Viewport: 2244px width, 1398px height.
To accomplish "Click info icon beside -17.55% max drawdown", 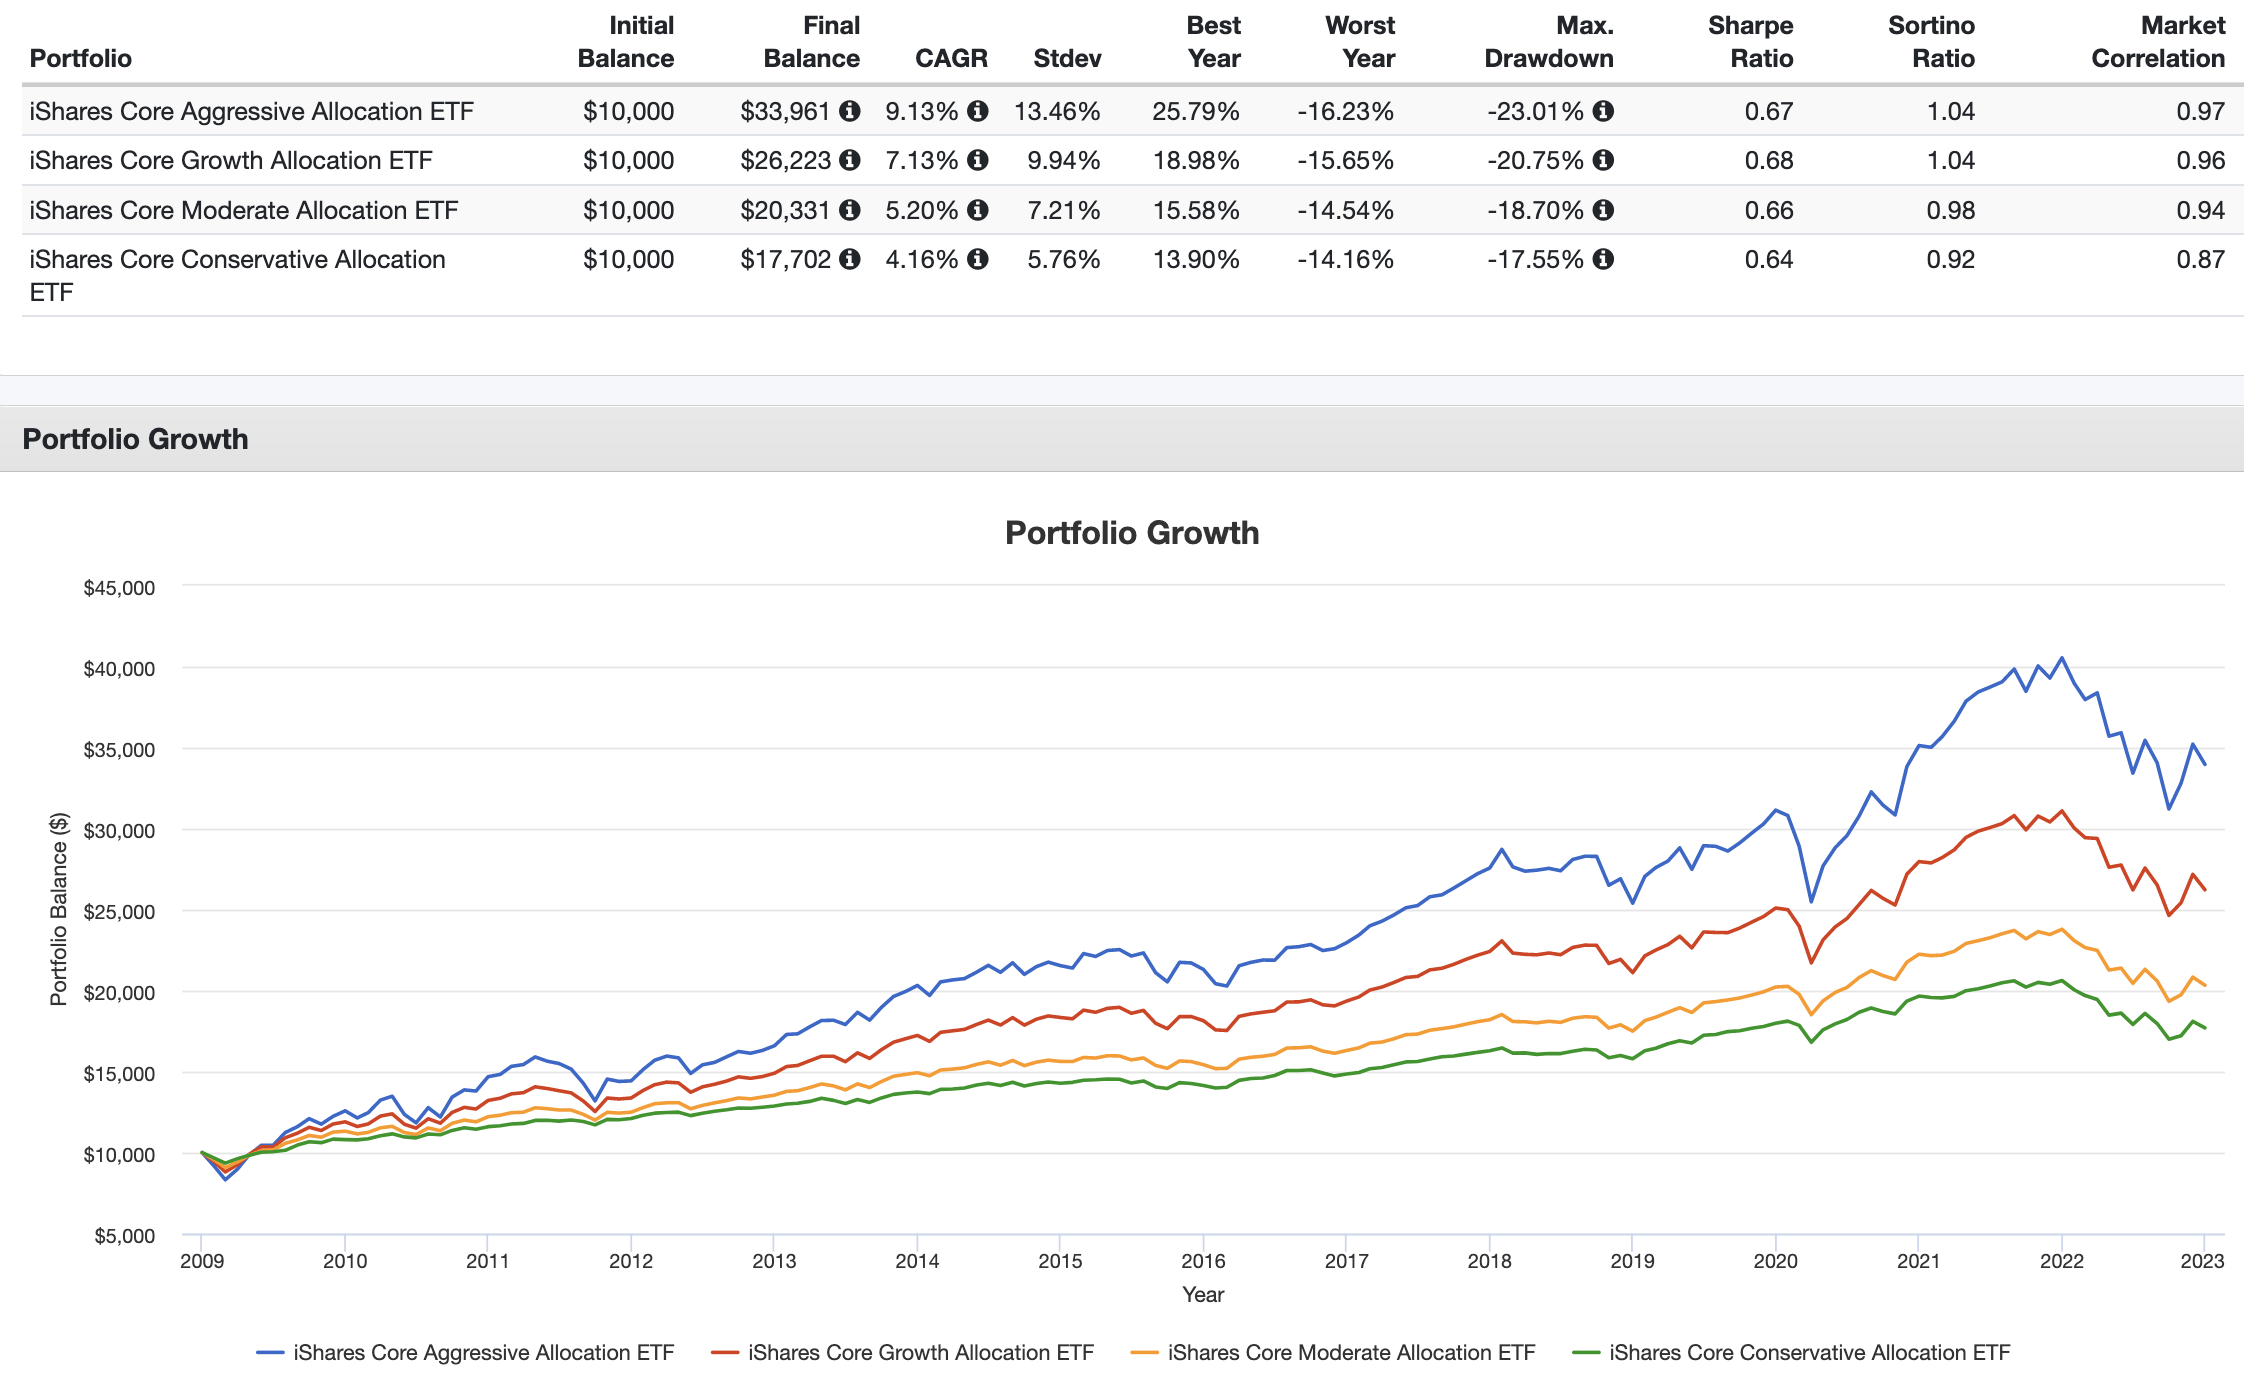I will pyautogui.click(x=1603, y=259).
